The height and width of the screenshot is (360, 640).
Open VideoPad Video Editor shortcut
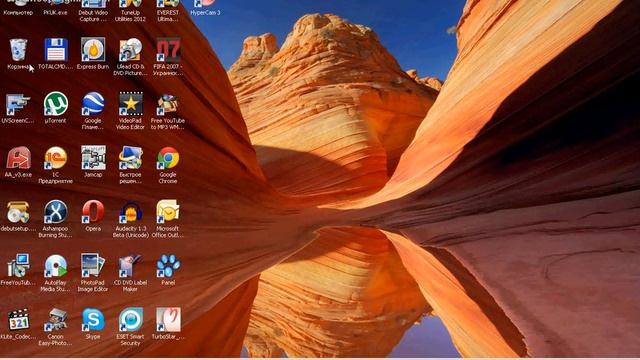(131, 104)
